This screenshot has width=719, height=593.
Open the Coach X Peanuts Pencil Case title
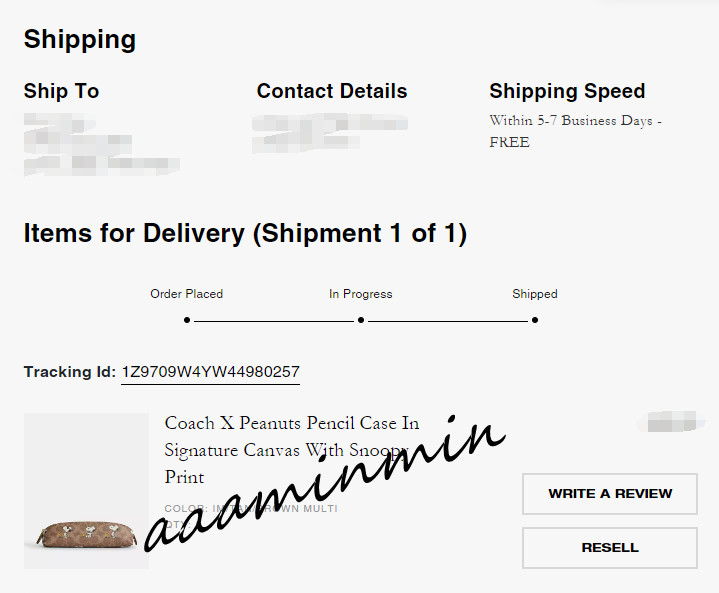291,449
